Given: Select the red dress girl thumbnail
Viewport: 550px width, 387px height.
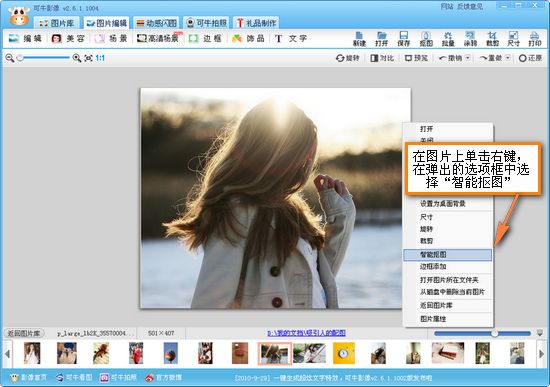Looking at the screenshot, I should pyautogui.click(x=136, y=353).
